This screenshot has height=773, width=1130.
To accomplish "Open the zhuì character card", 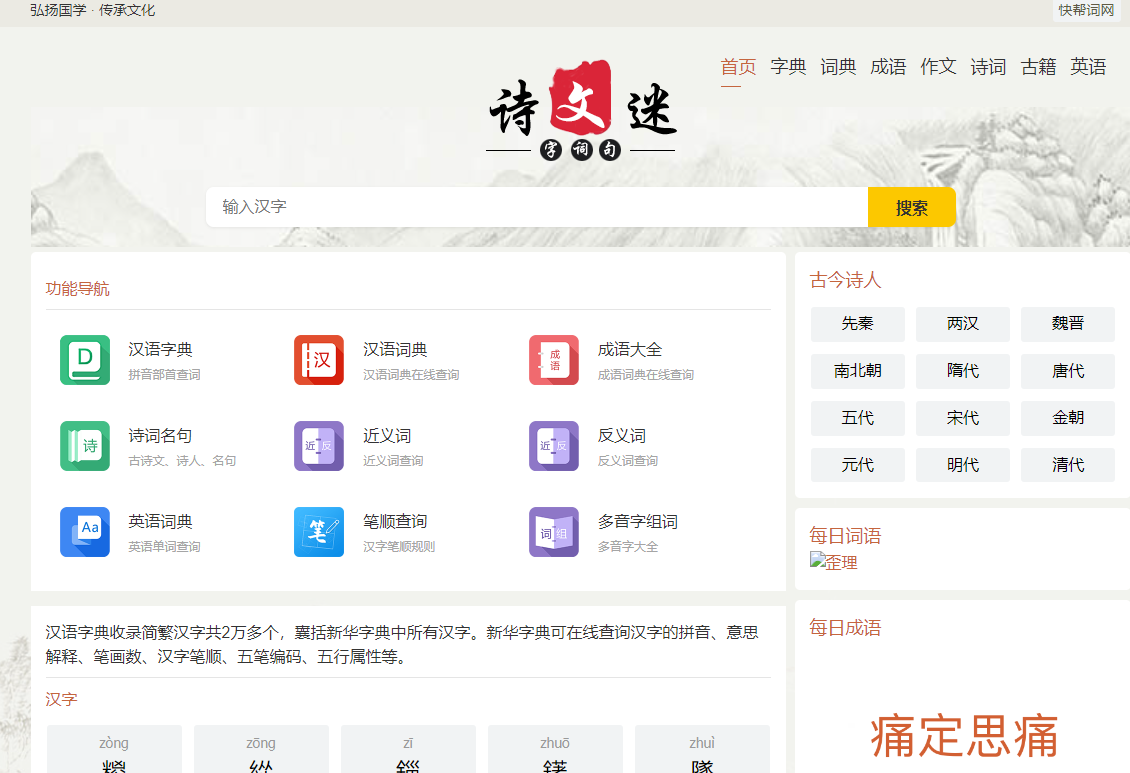I will coord(702,749).
